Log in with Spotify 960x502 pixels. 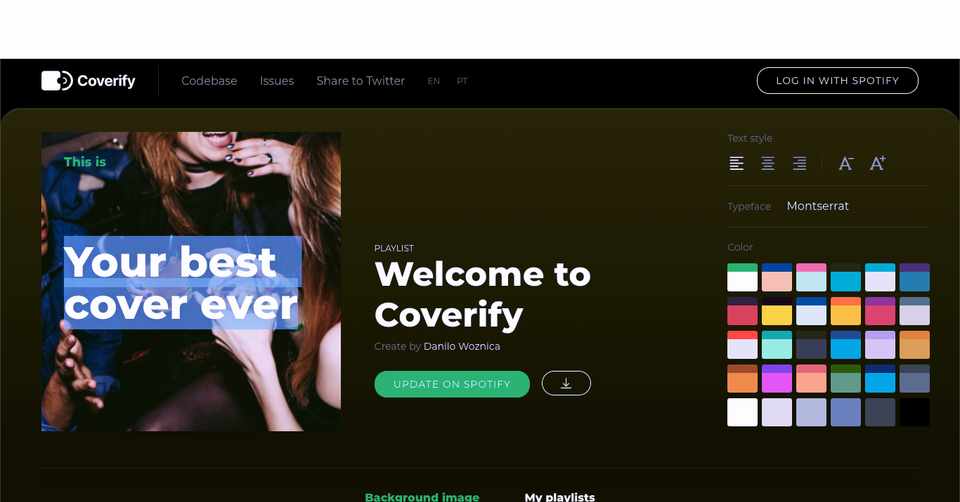pos(838,81)
